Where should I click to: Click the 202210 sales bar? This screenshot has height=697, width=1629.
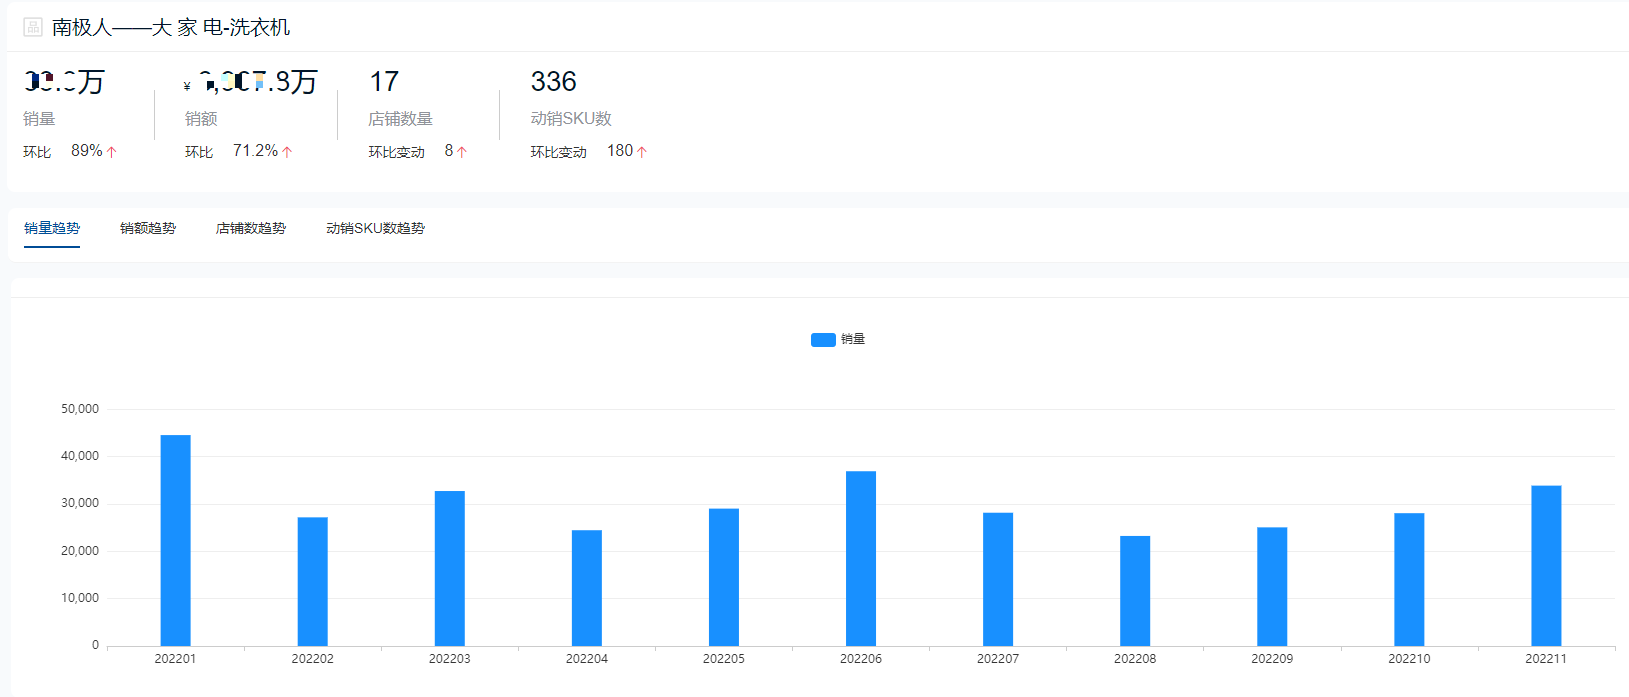(x=1409, y=579)
